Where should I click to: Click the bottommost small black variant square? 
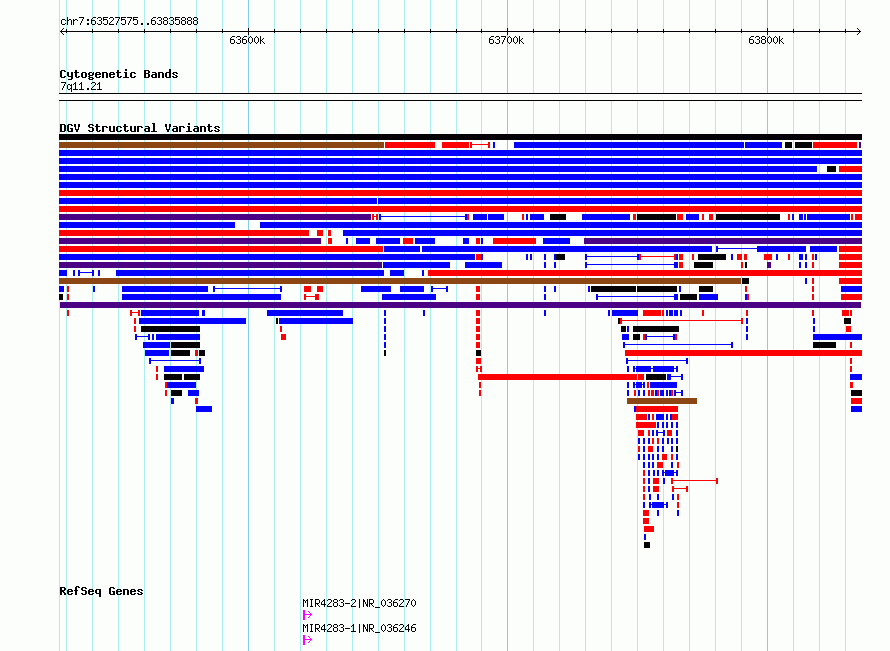647,545
